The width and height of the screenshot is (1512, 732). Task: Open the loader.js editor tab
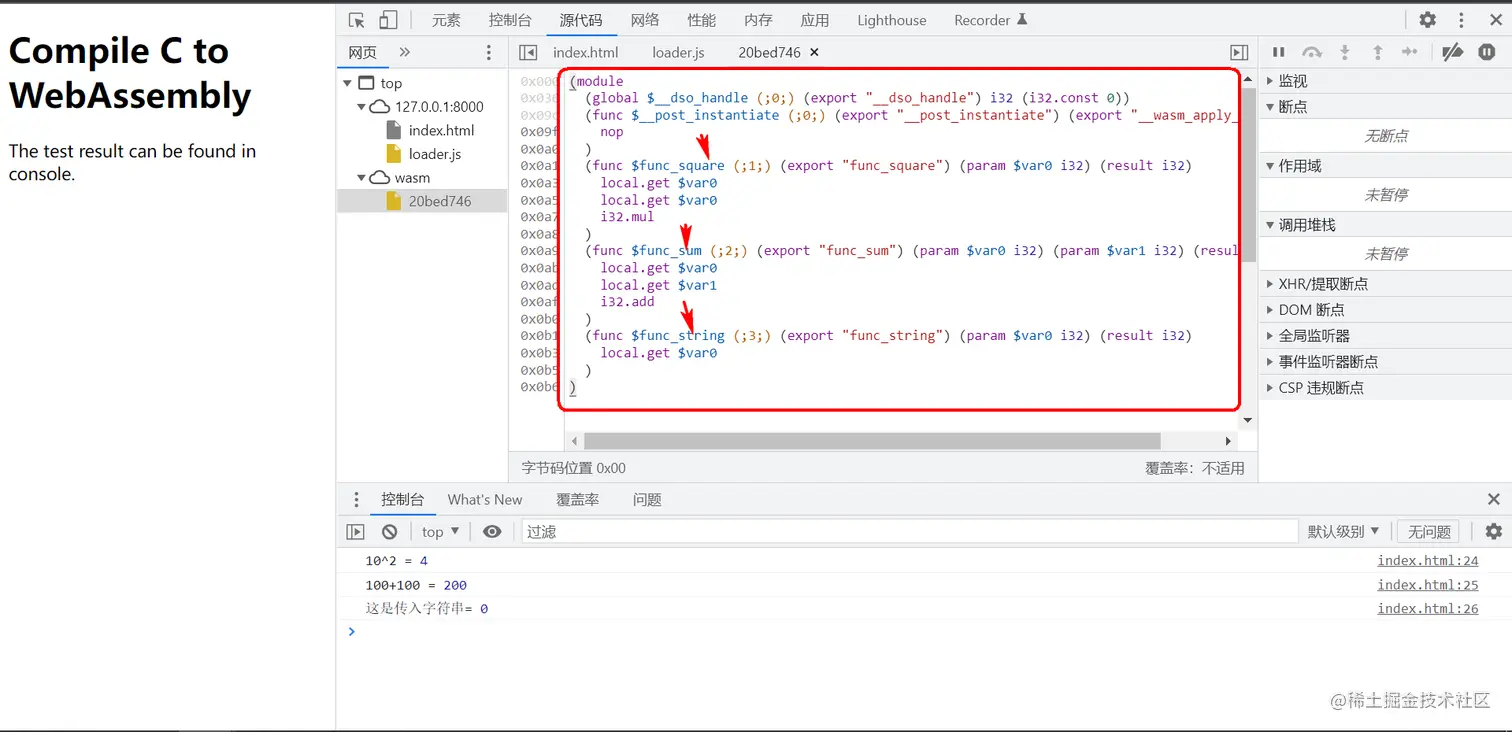click(x=678, y=53)
